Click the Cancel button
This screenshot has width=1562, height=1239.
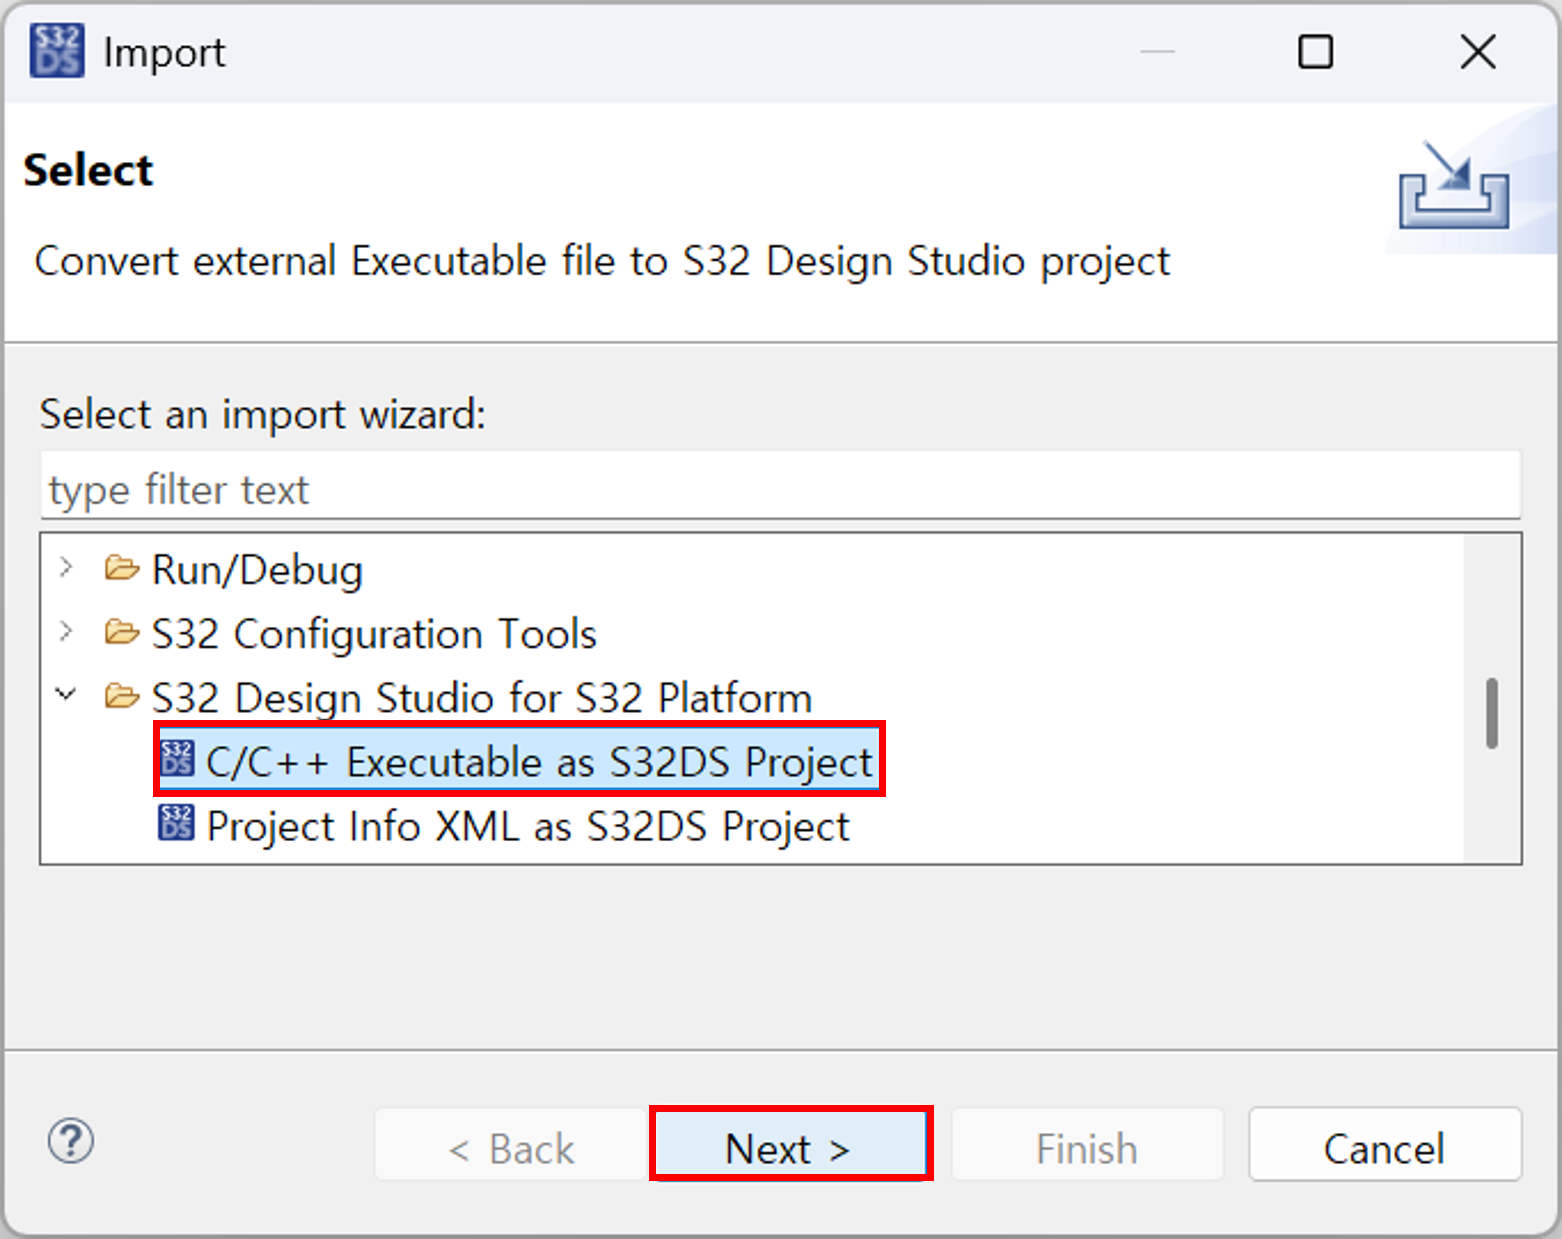click(x=1385, y=1145)
